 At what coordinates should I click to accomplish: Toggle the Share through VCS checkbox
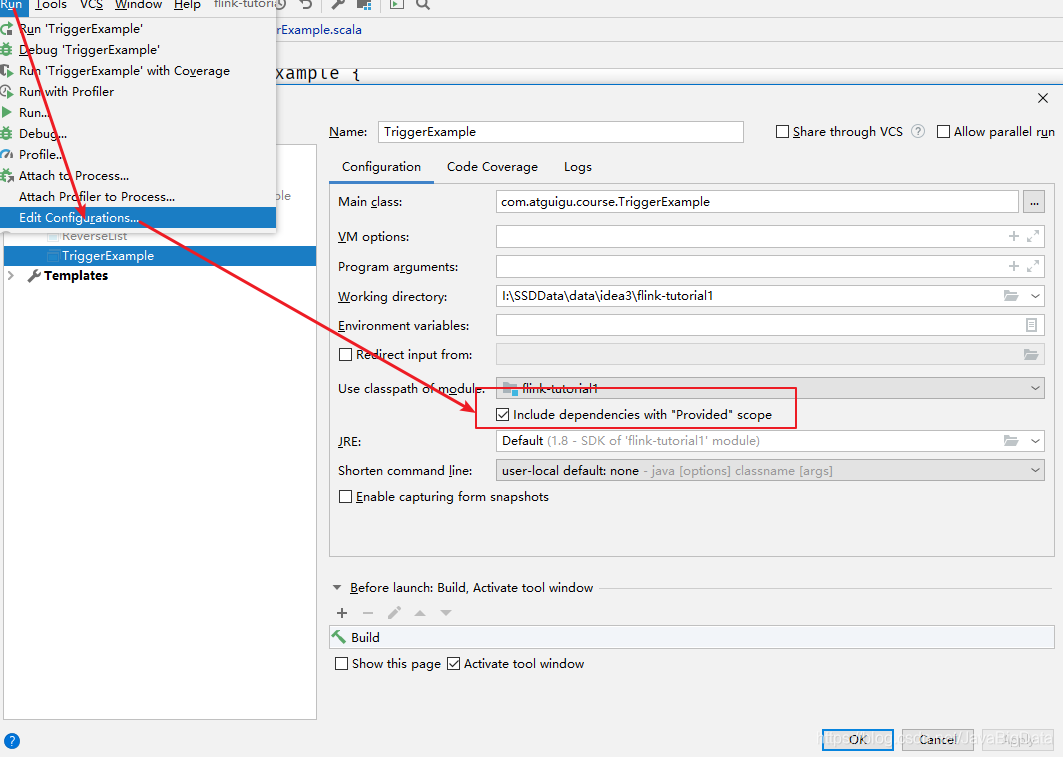coord(782,131)
